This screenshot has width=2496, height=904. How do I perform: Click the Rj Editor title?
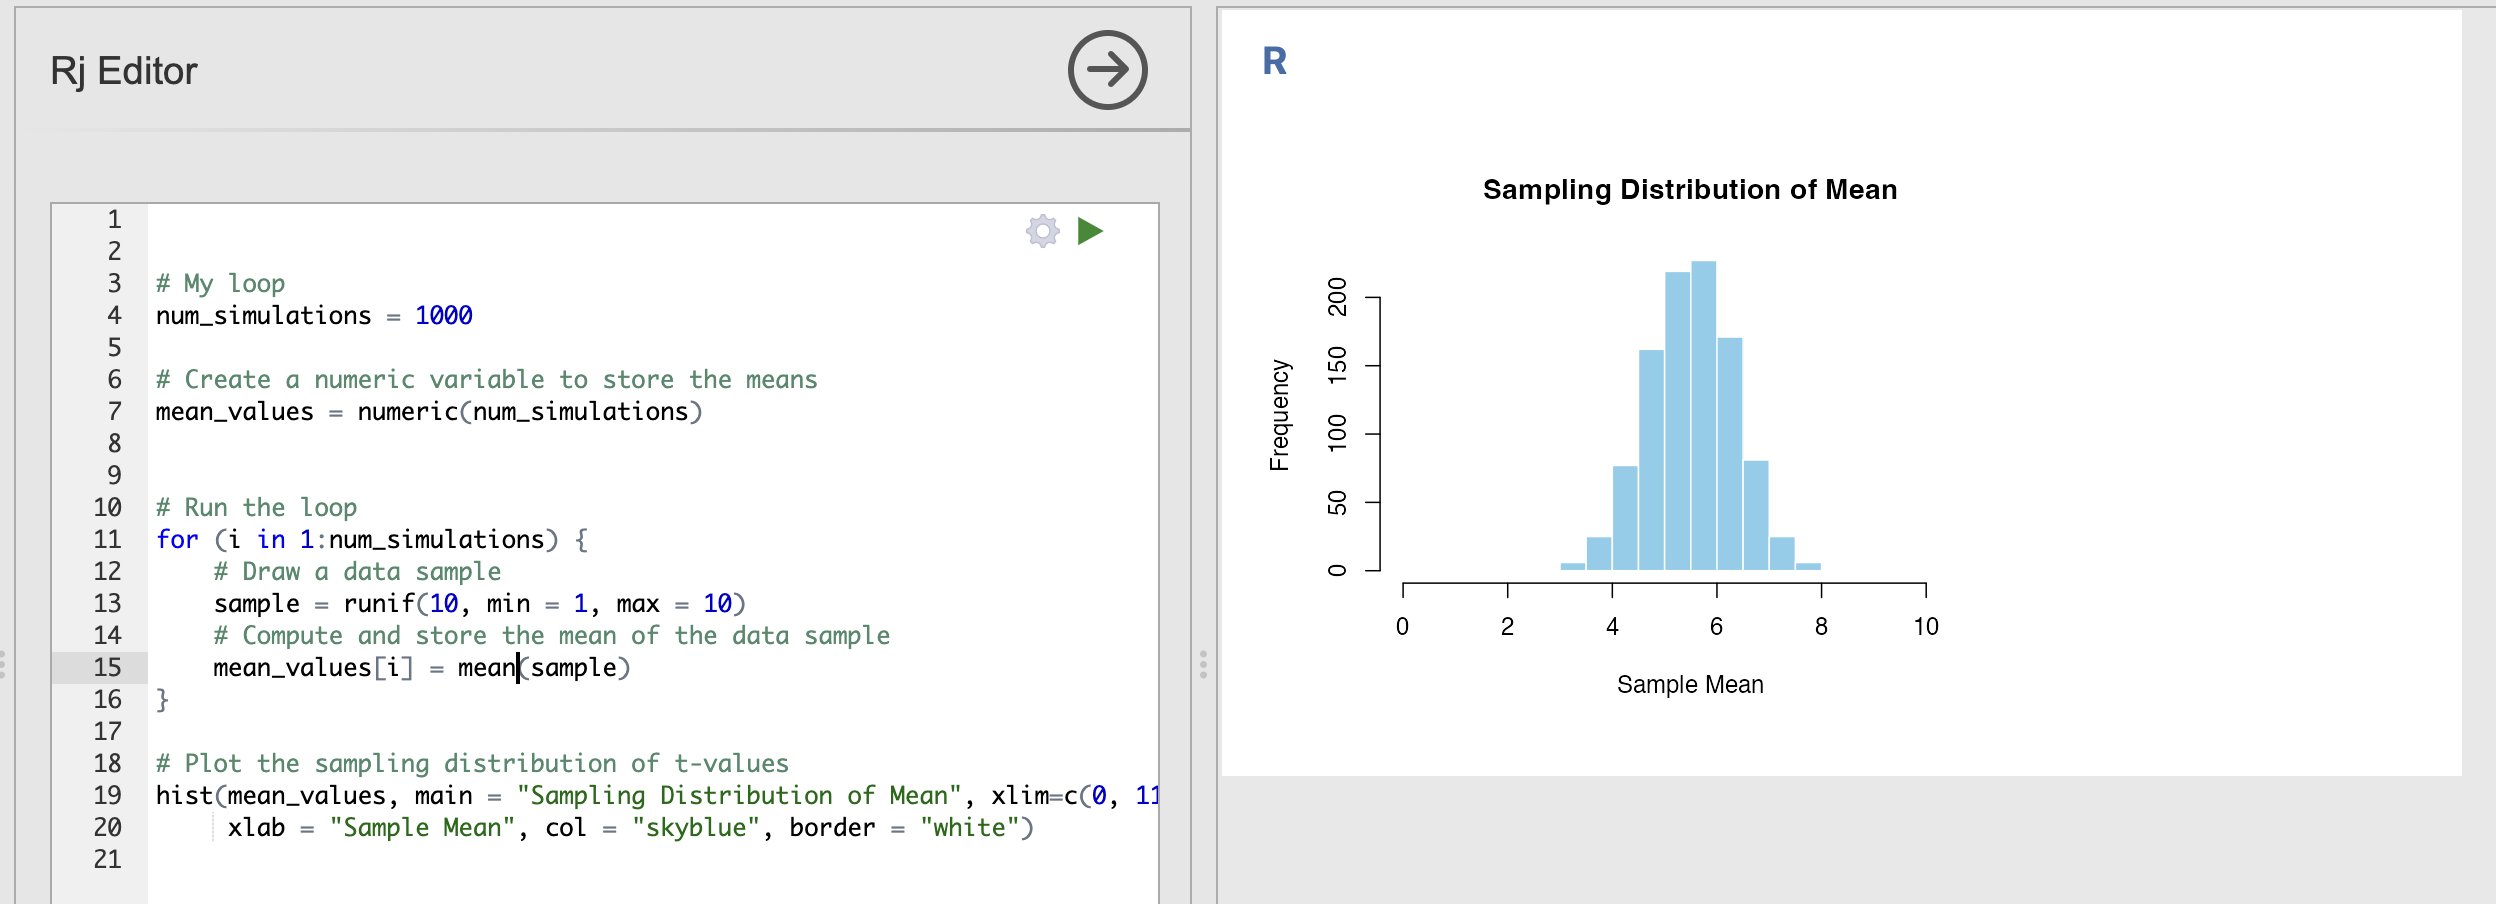(124, 72)
